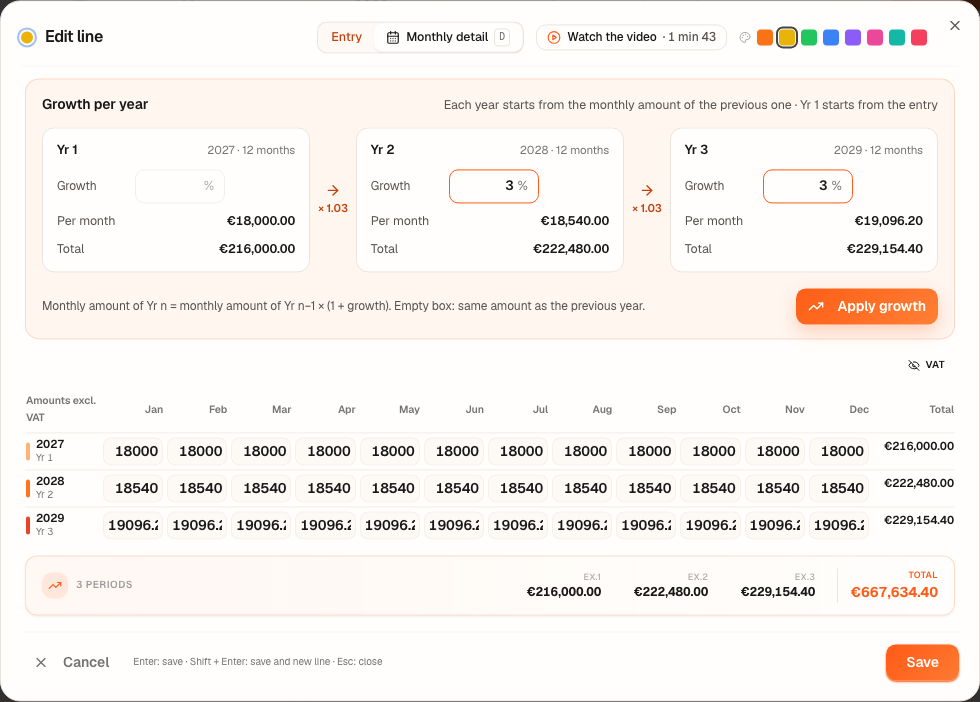The height and width of the screenshot is (702, 980).
Task: Pick the teal color swatch
Action: 897,38
